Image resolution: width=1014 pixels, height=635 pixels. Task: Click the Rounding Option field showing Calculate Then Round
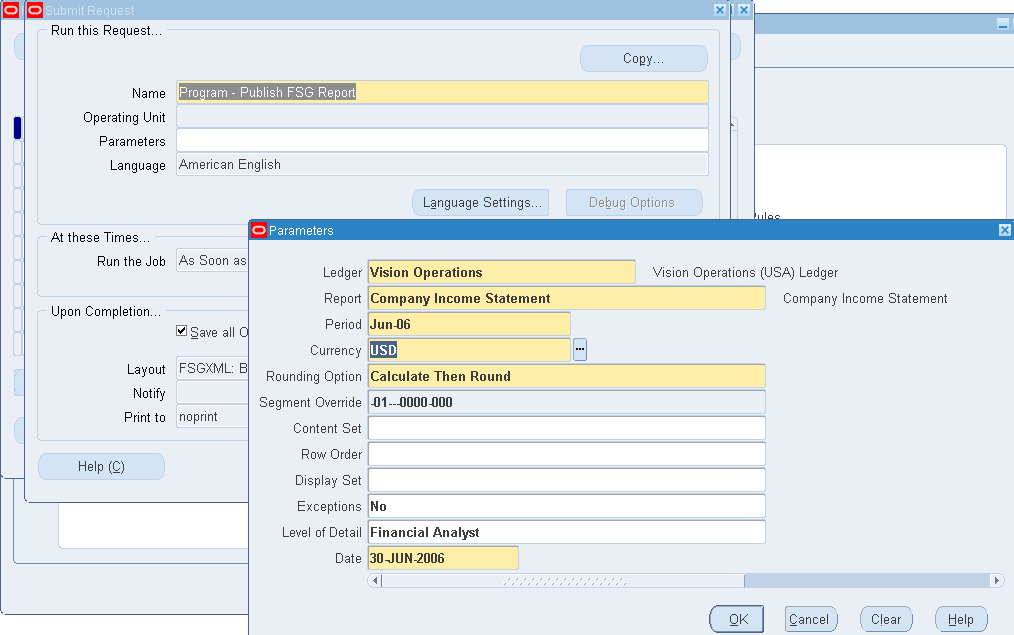click(566, 376)
